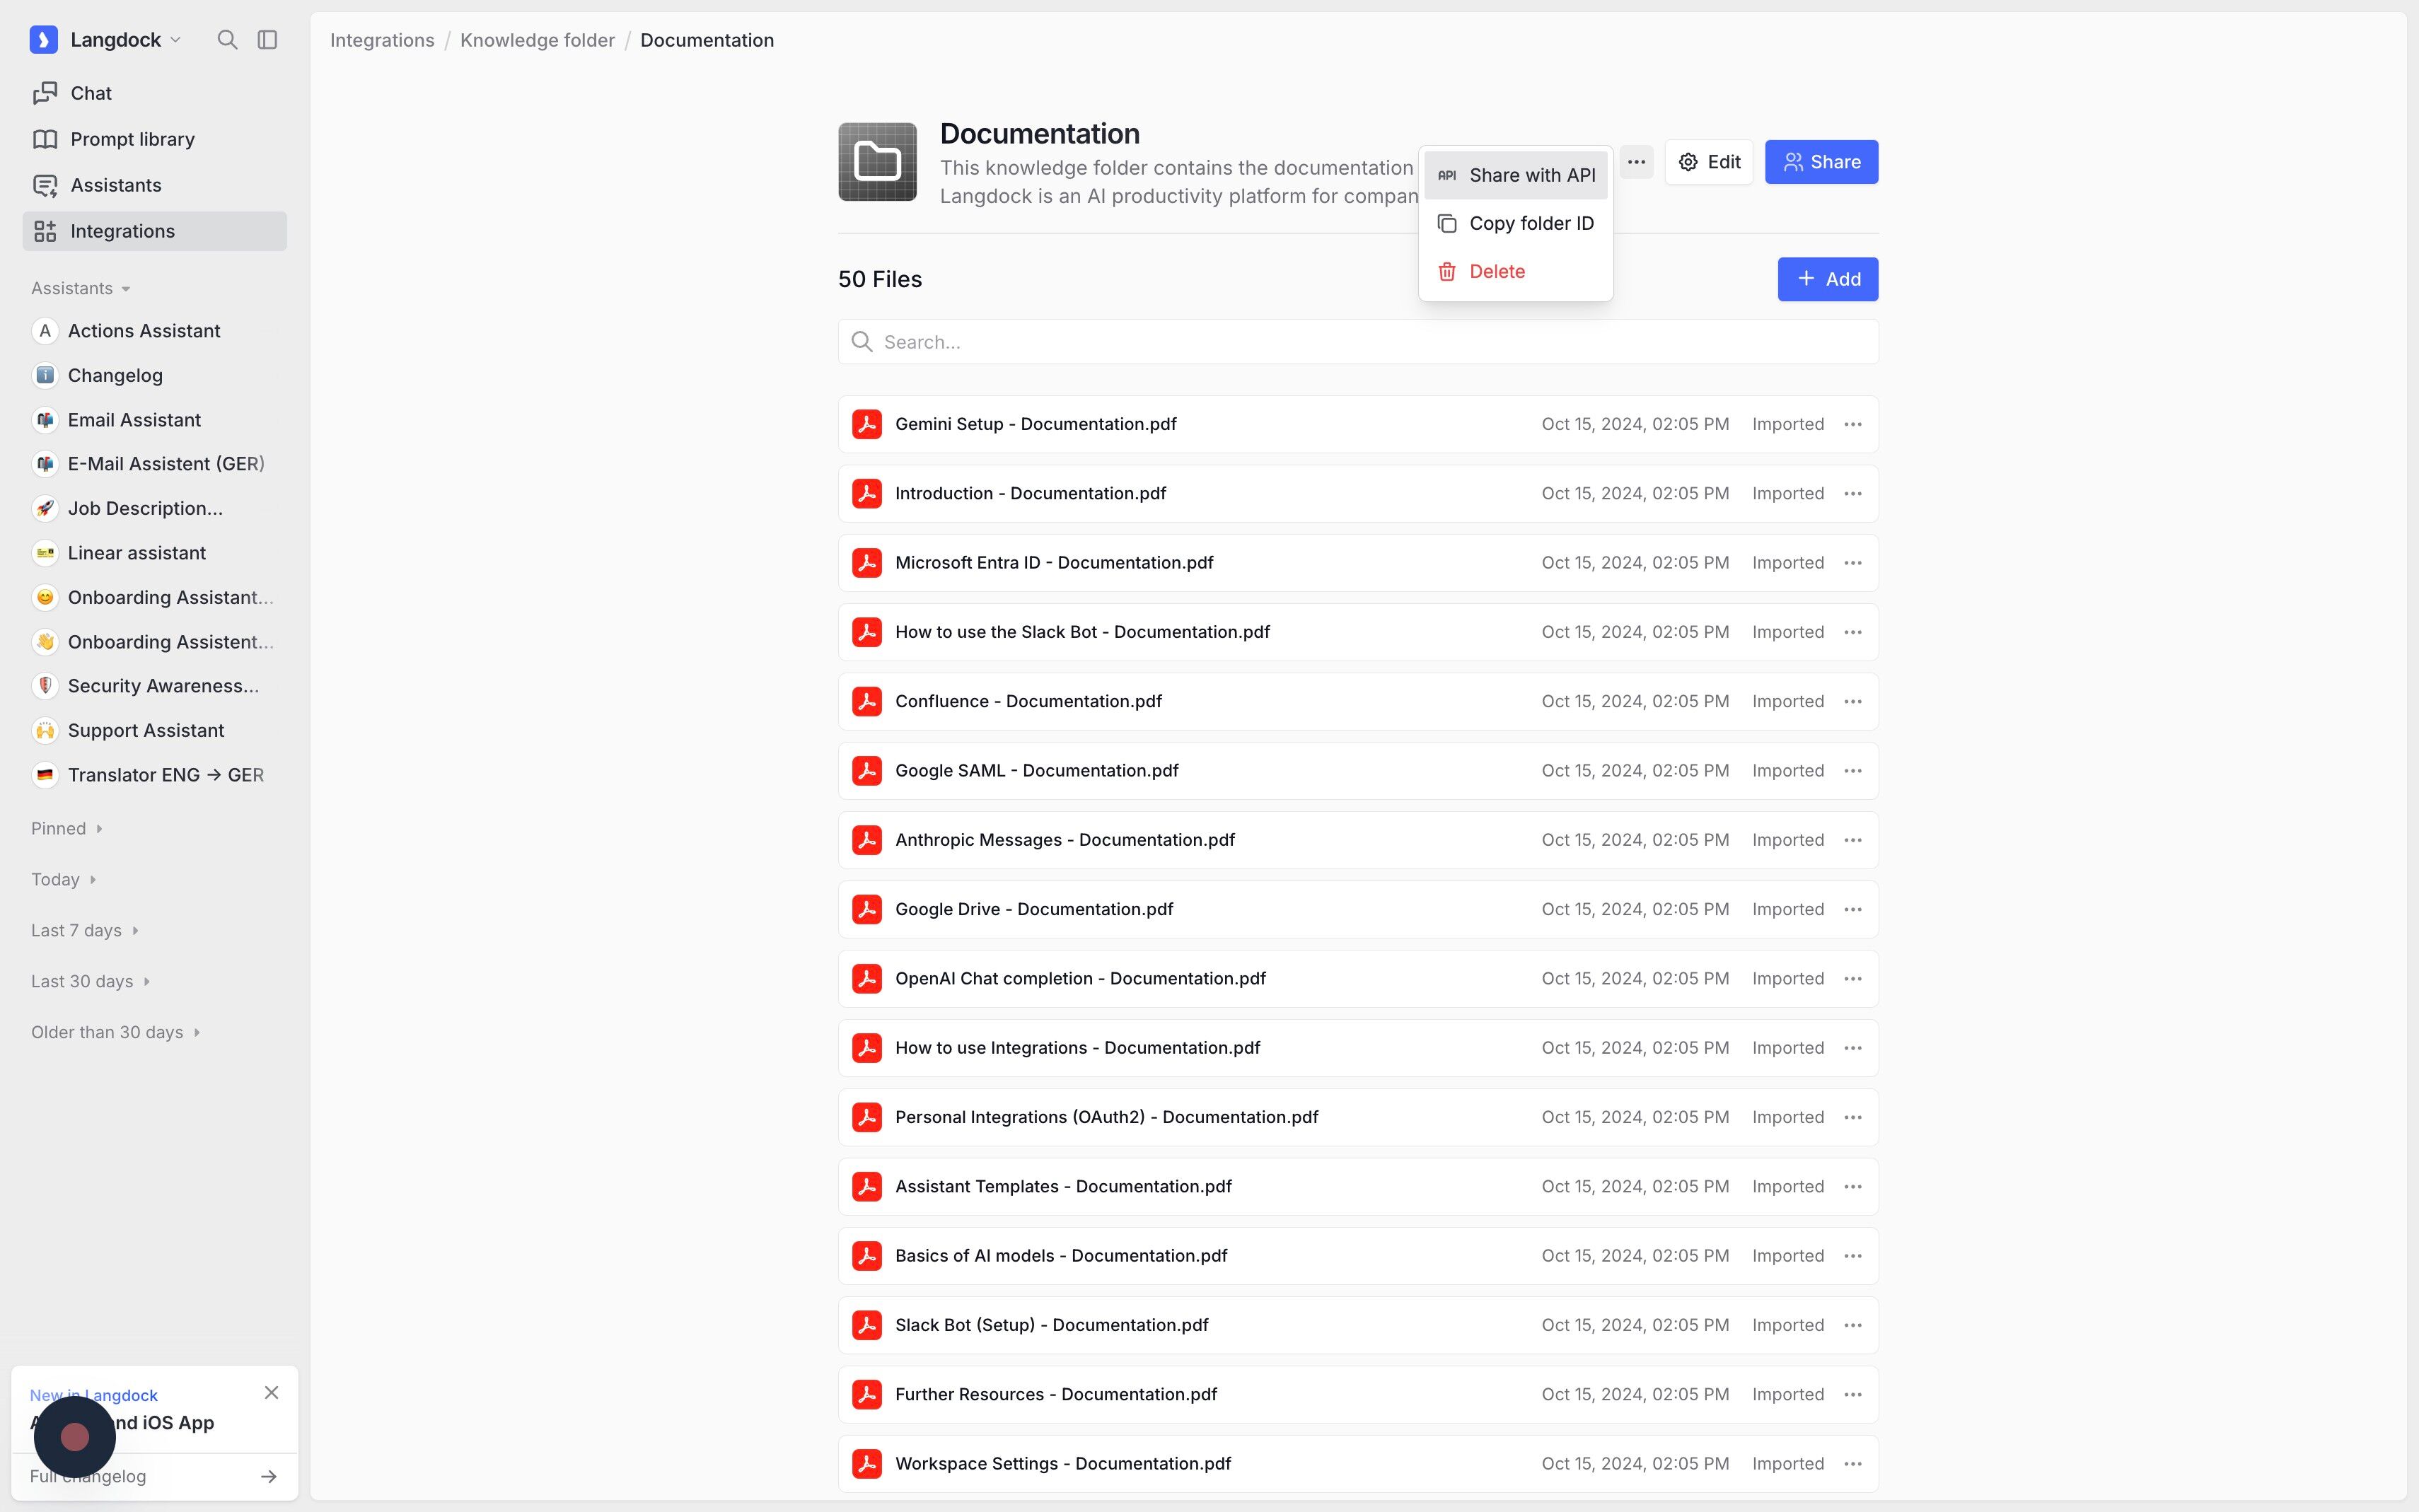Open options for Gemini Setup file
This screenshot has height=1512, width=2419.
[1853, 424]
